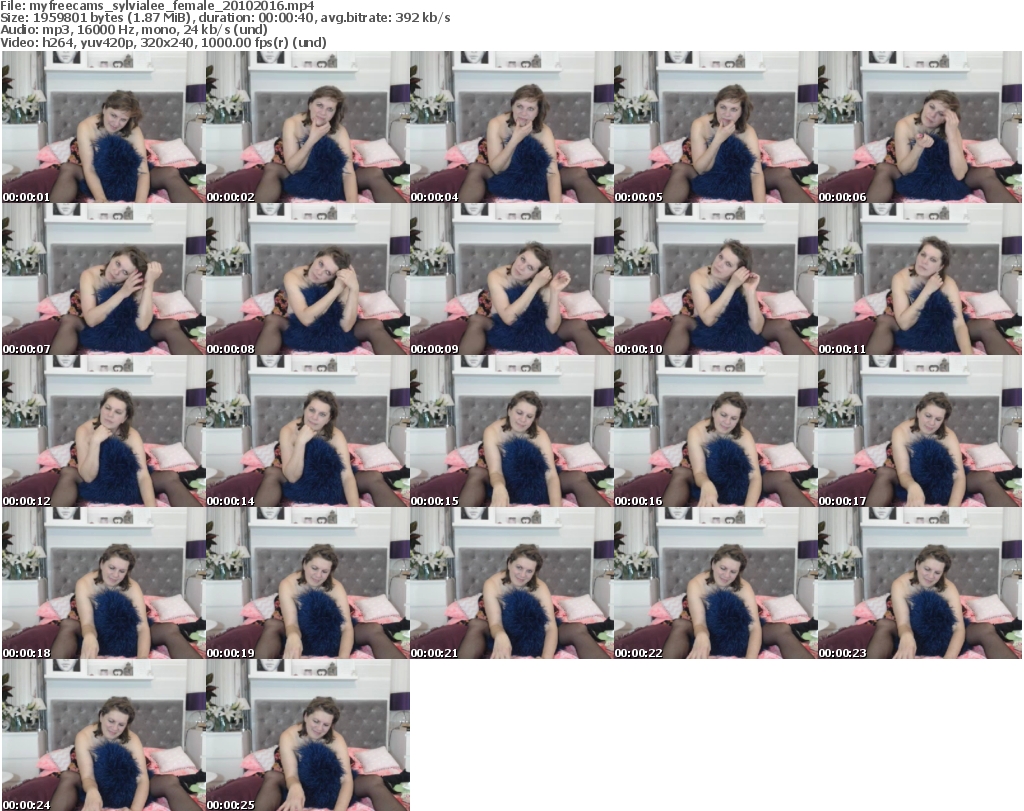Pick the thumbnail at 00:00:10

click(715, 279)
